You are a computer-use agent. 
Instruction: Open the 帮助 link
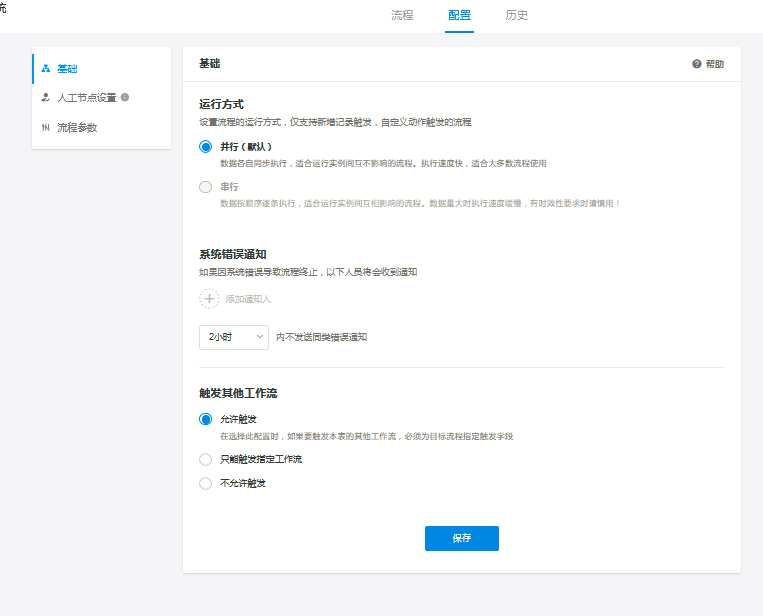pyautogui.click(x=715, y=64)
